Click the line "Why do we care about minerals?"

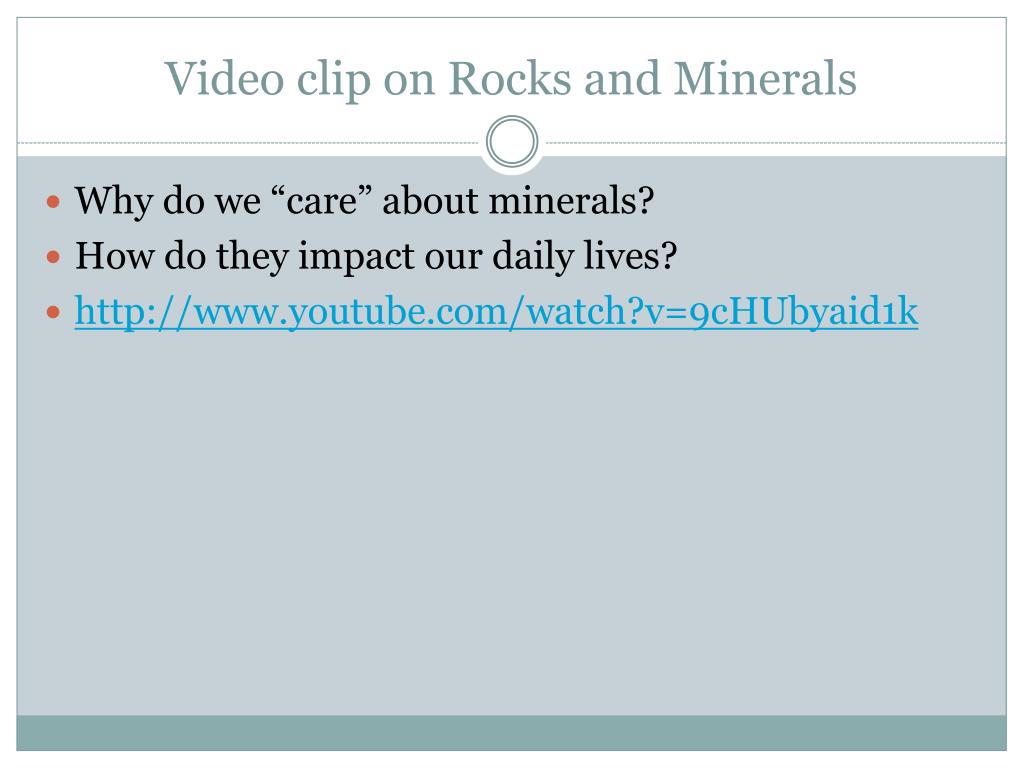(364, 200)
